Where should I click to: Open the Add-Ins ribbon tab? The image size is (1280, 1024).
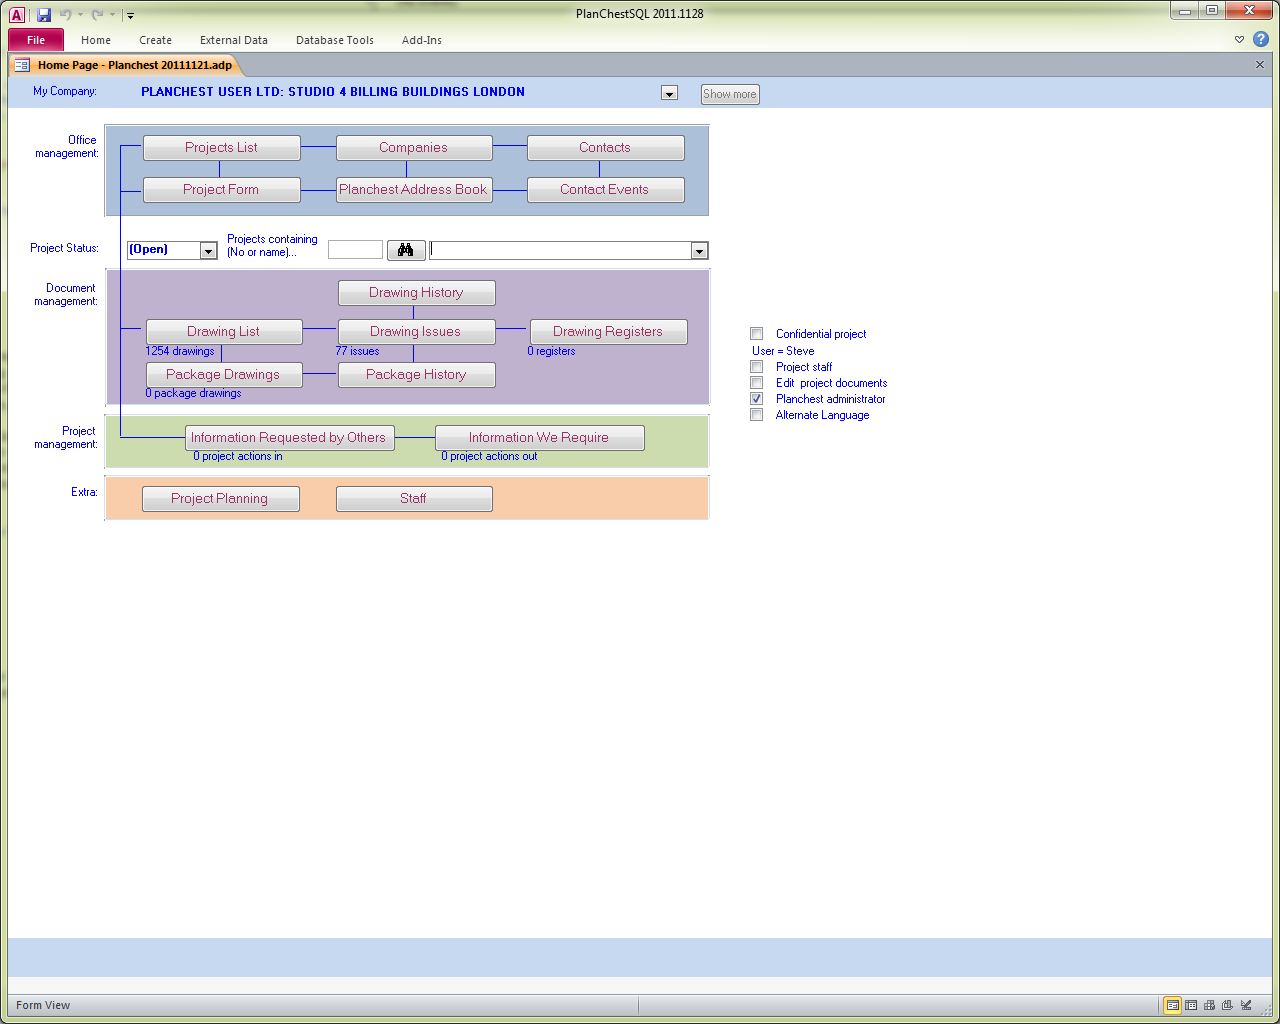pyautogui.click(x=422, y=40)
